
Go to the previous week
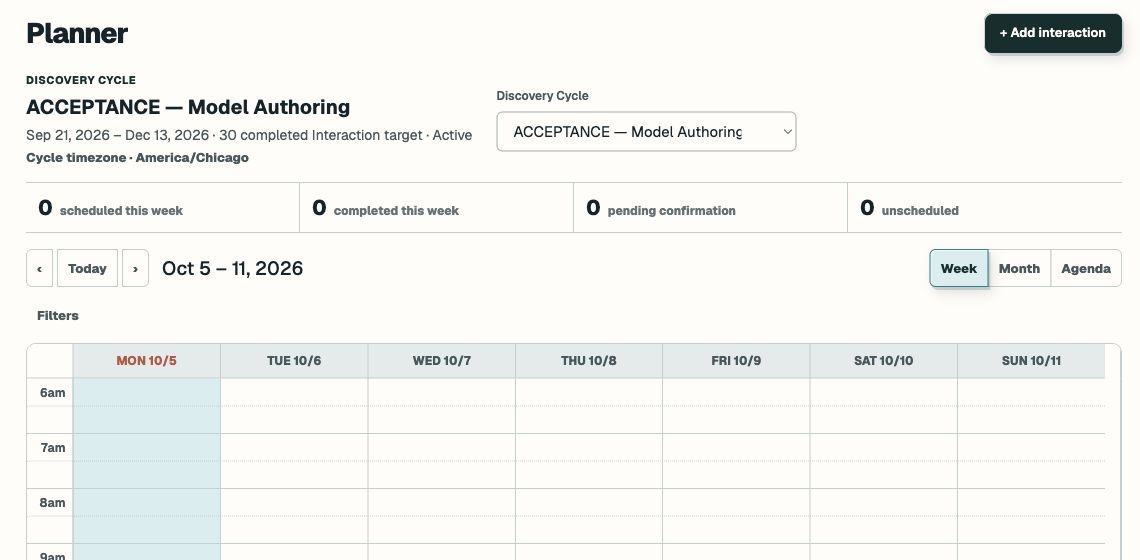39,268
